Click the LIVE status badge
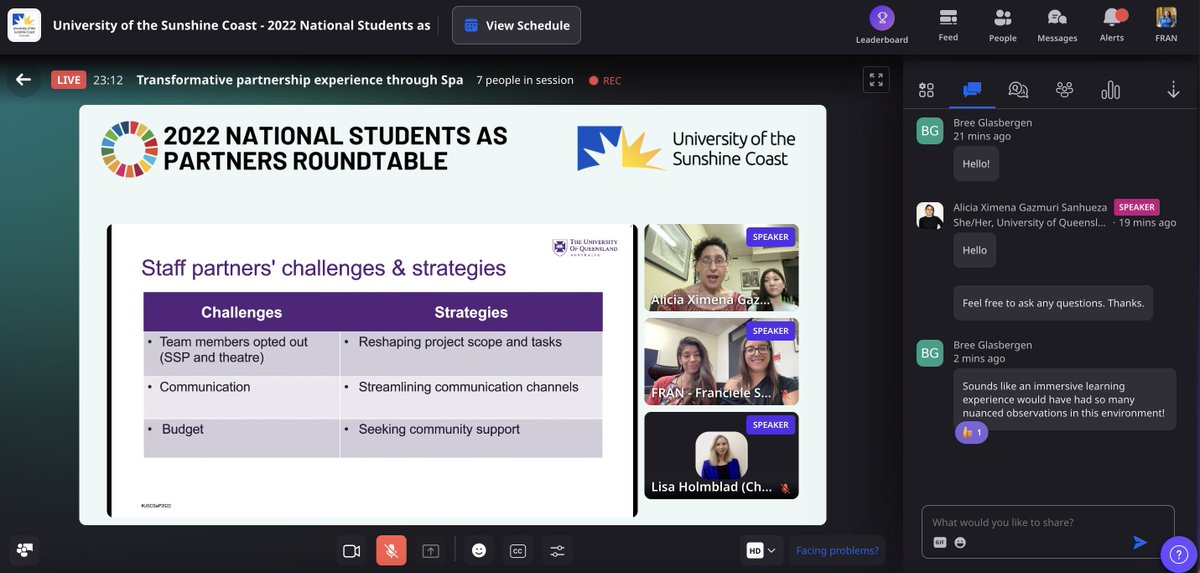Screen dimensions: 1200x573 [x=68, y=80]
